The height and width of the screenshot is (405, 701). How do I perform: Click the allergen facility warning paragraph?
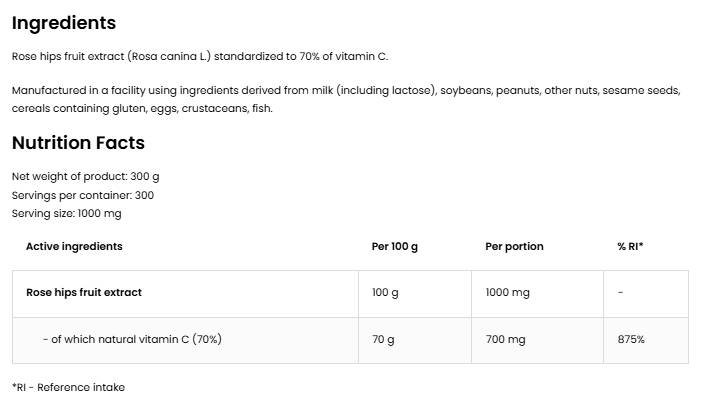point(345,99)
